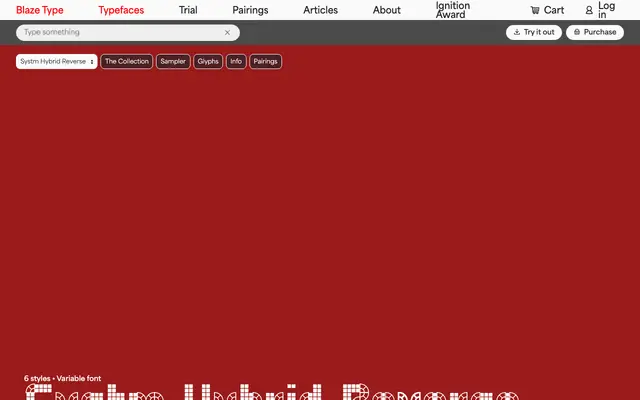This screenshot has width=640, height=400.
Task: Open the Info section tab
Action: click(x=236, y=62)
